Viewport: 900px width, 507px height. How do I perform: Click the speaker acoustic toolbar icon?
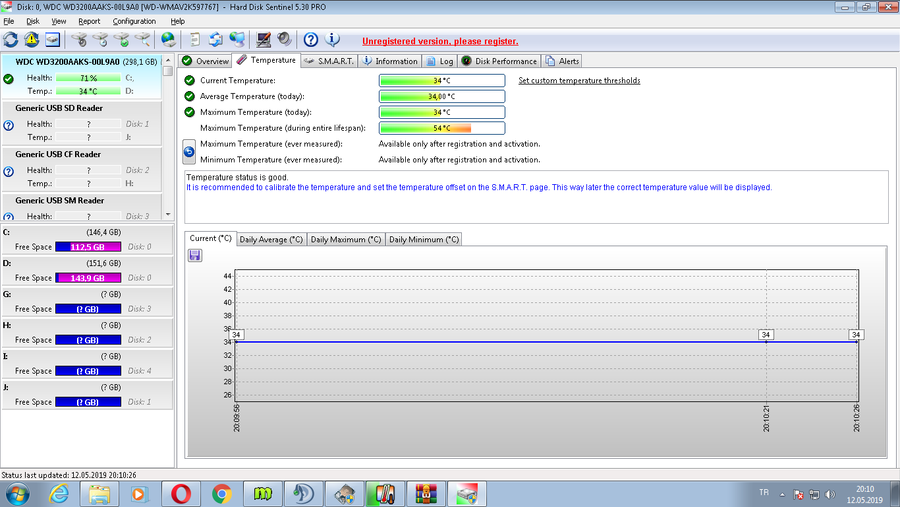[284, 40]
